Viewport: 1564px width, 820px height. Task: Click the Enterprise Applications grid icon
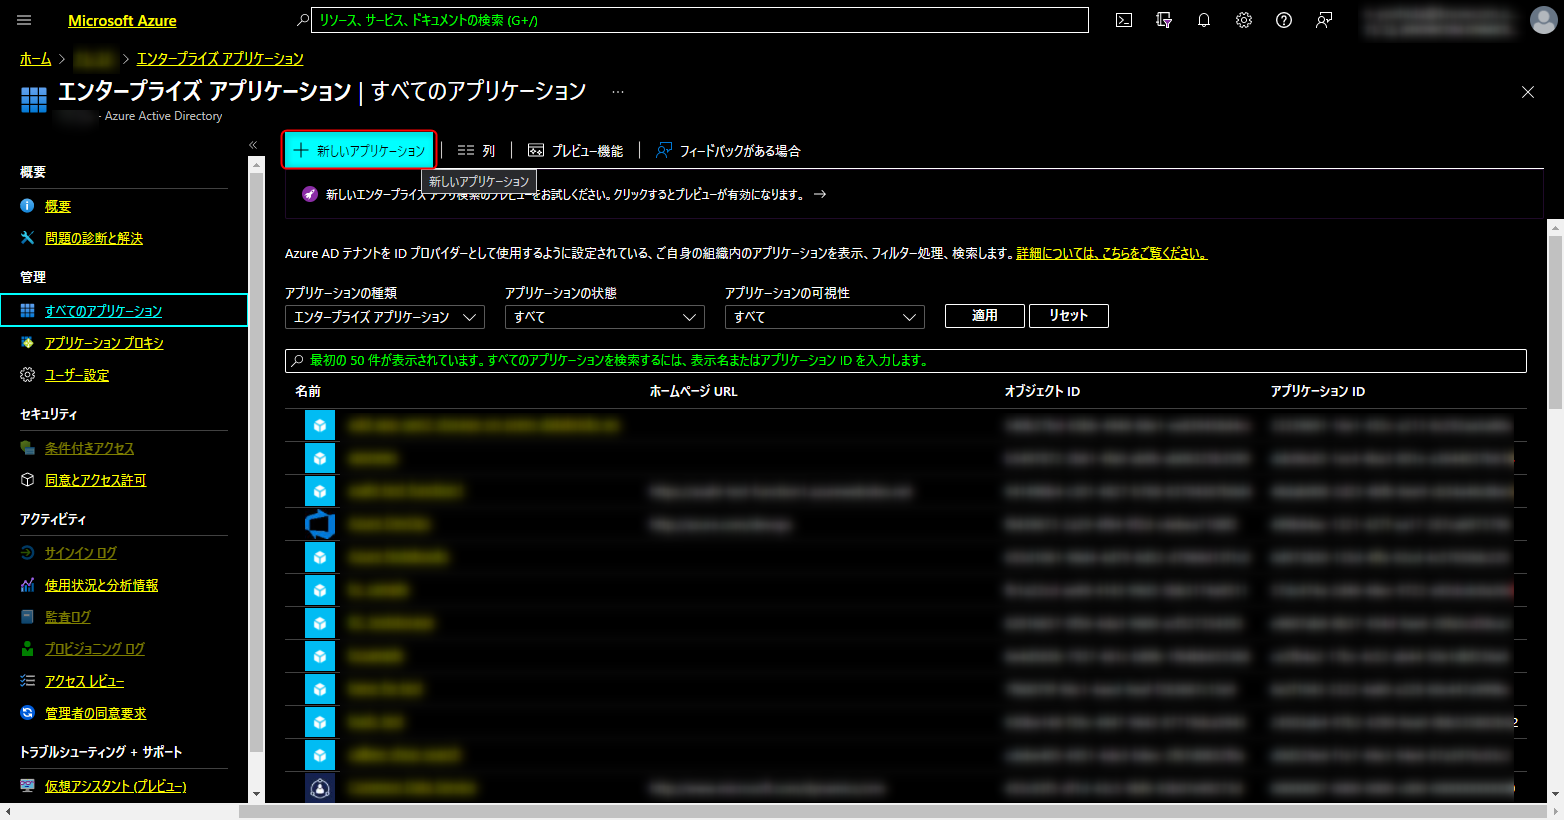pyautogui.click(x=34, y=99)
